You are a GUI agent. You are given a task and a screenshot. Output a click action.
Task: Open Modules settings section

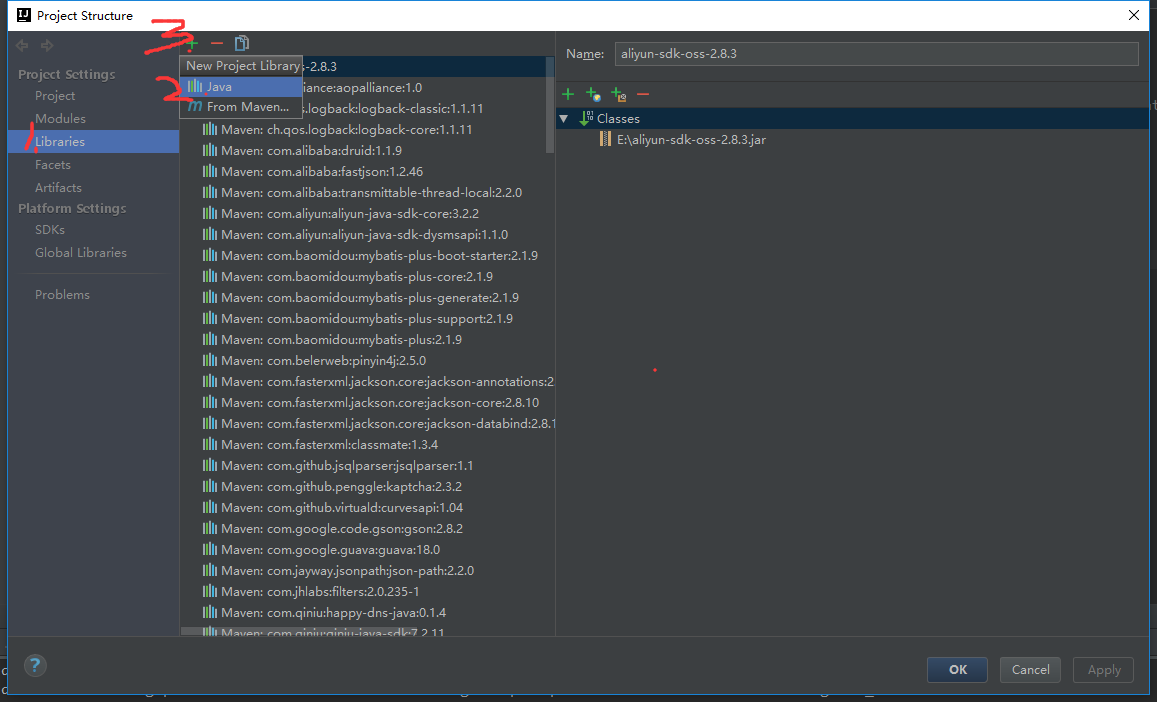coord(60,119)
